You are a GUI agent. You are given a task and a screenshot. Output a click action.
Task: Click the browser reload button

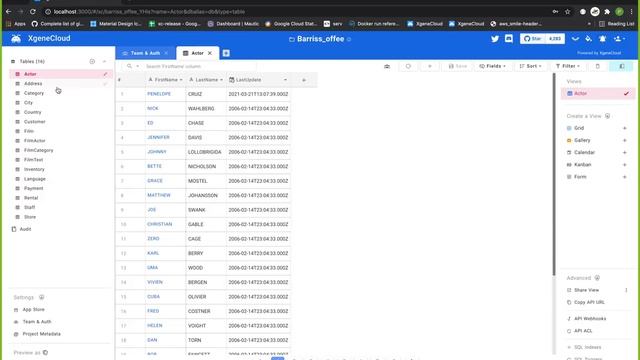33,12
